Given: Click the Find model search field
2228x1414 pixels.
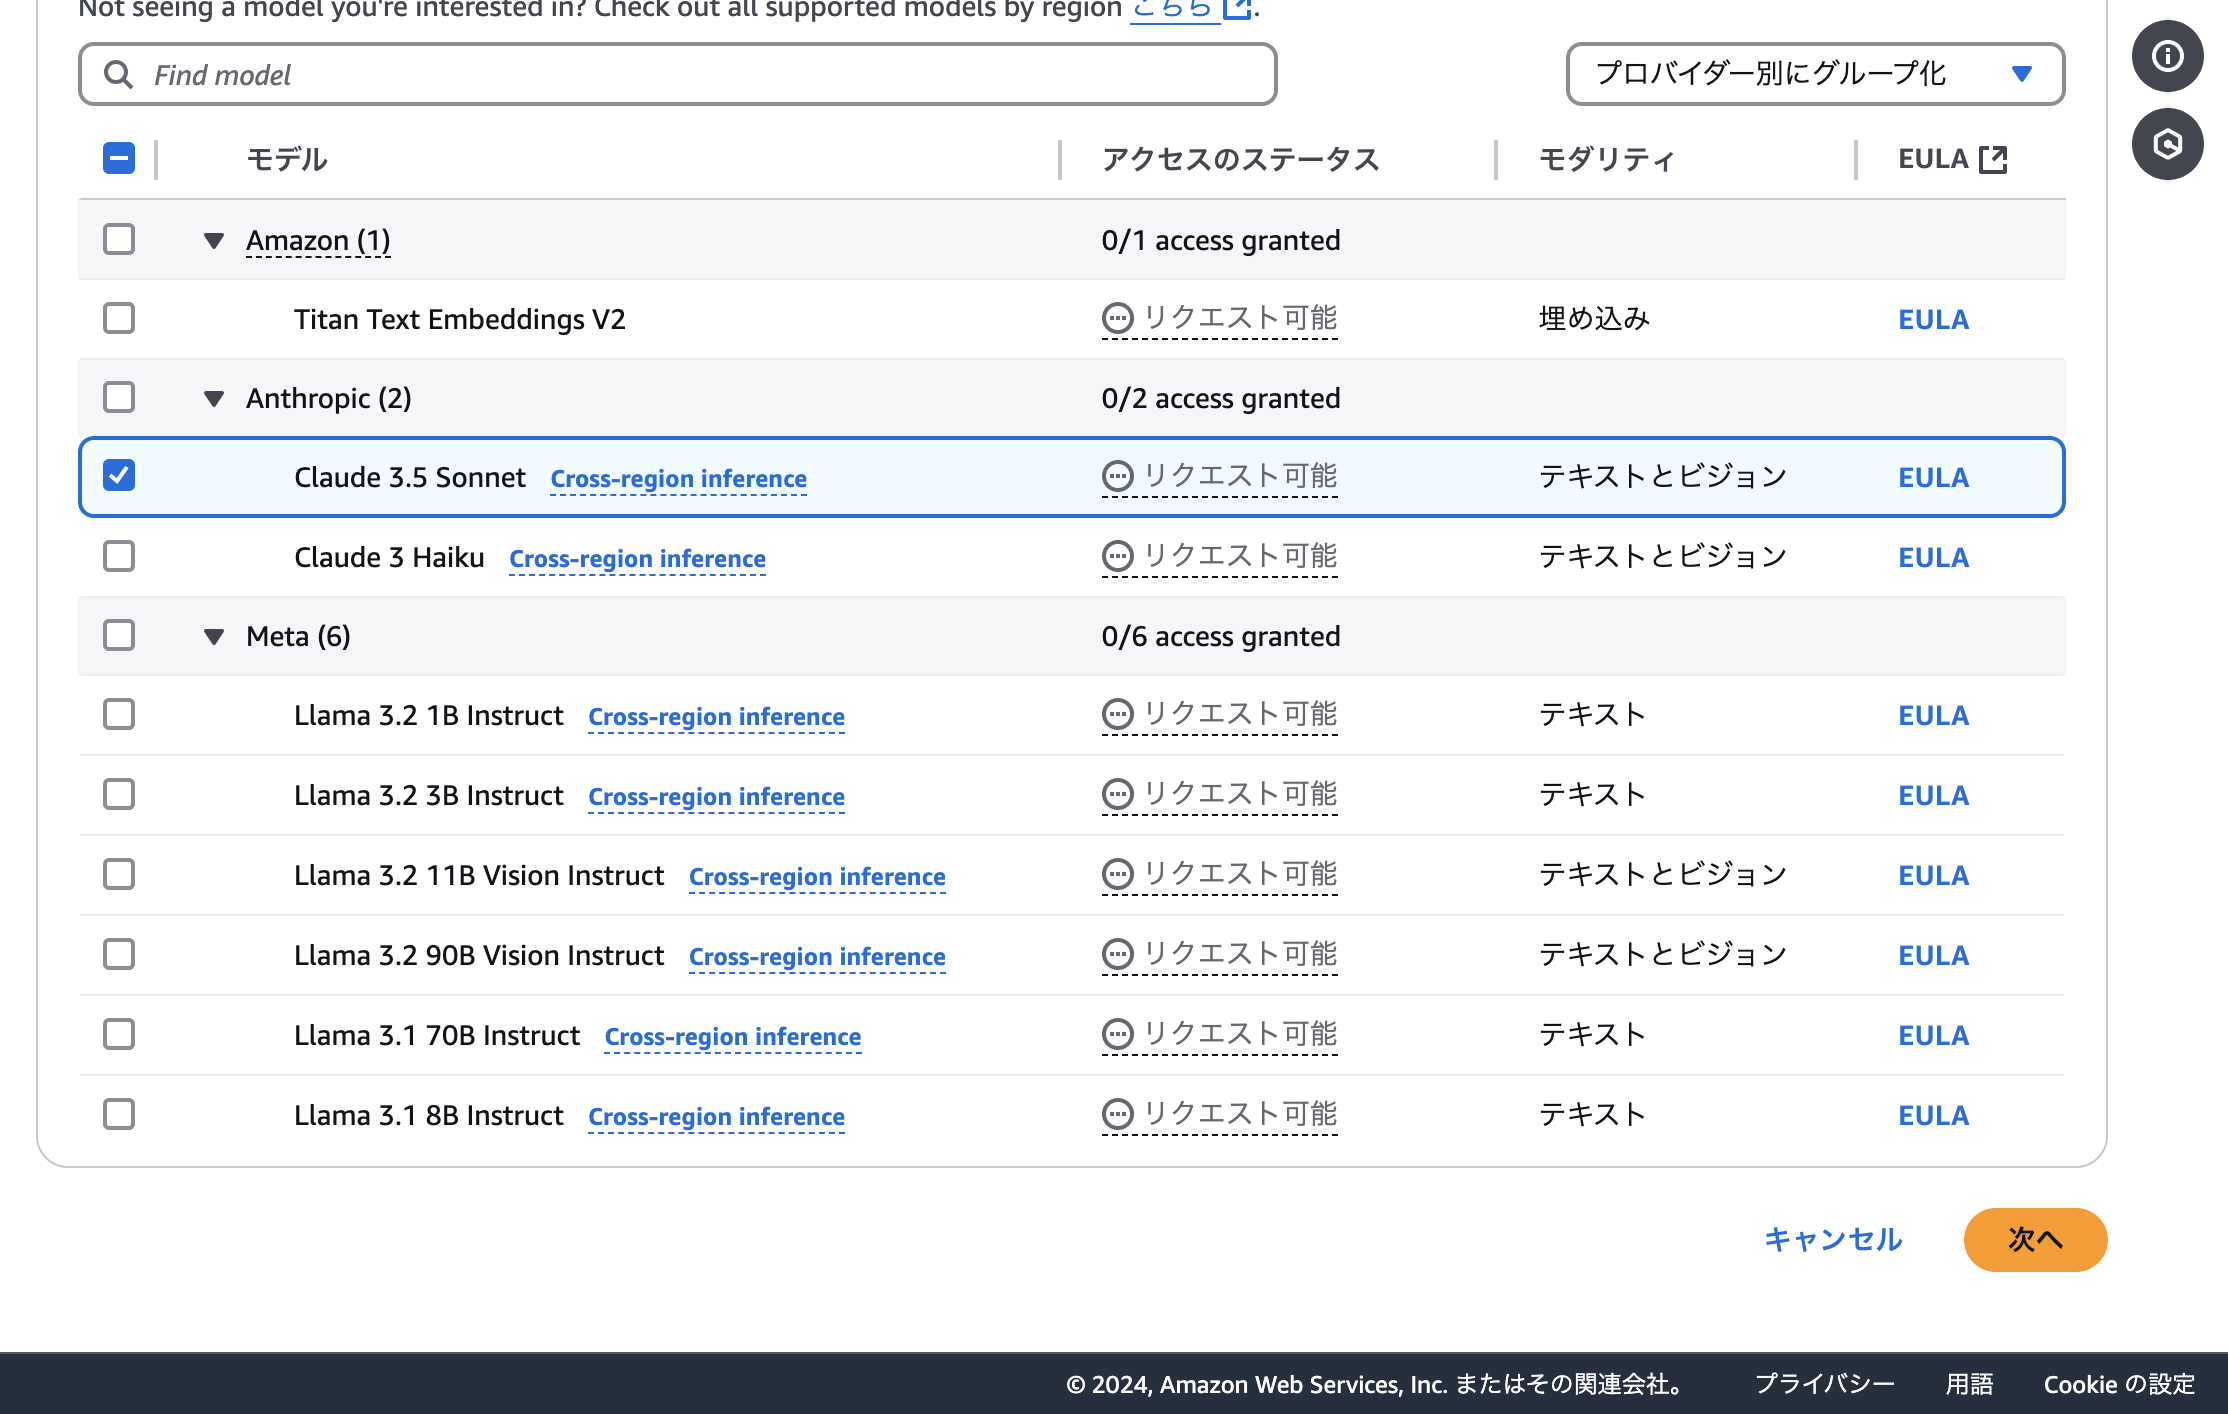Looking at the screenshot, I should coord(700,75).
